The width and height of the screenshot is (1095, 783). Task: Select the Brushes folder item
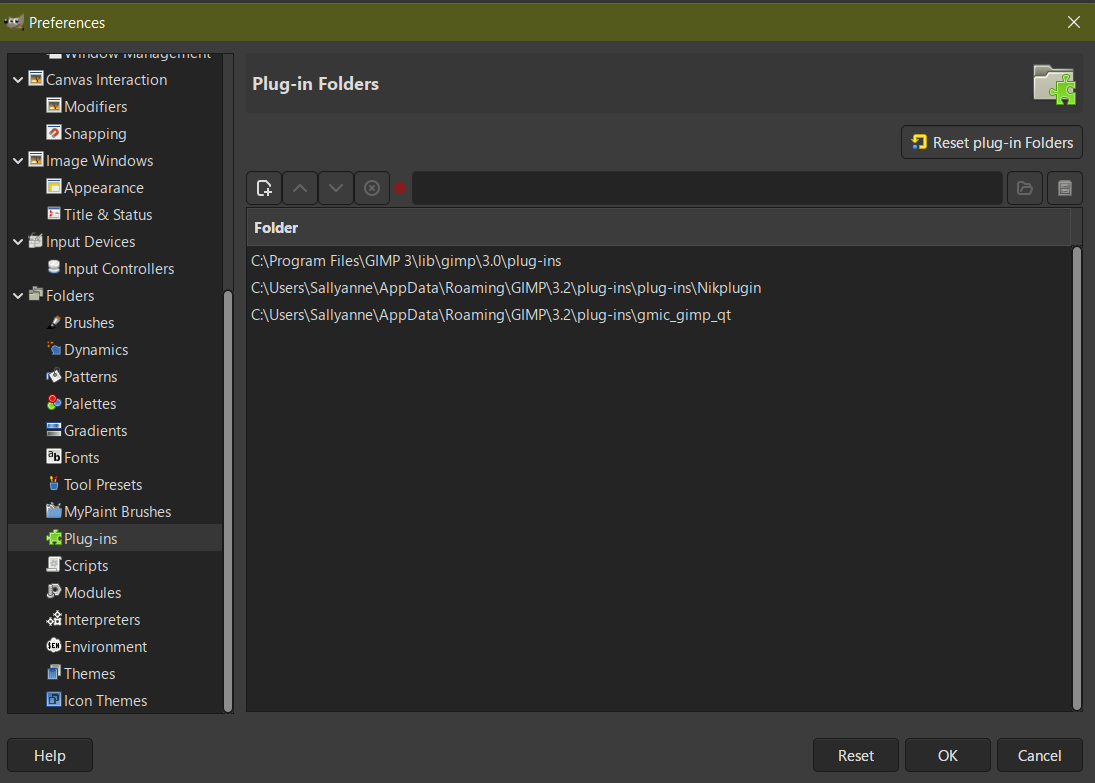click(x=89, y=323)
